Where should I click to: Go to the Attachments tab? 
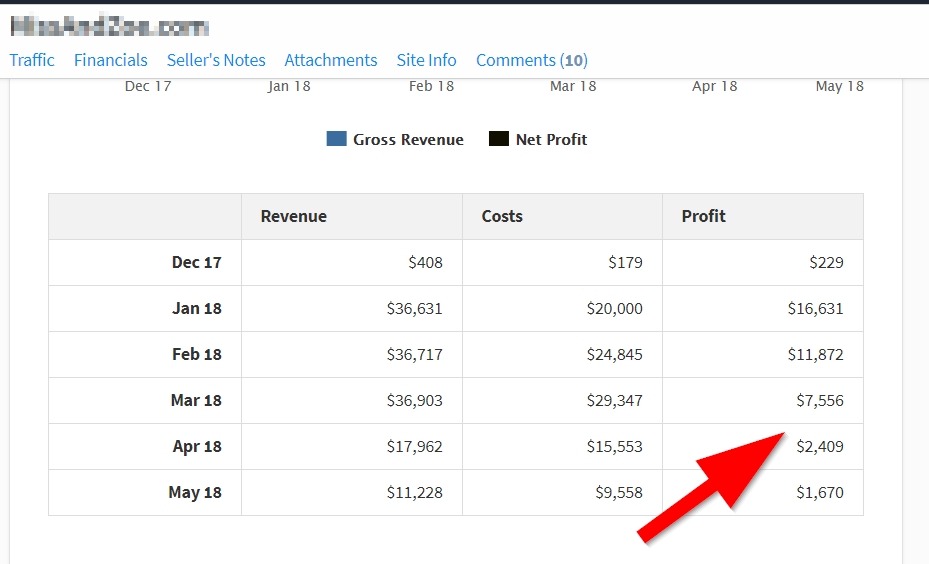tap(331, 60)
